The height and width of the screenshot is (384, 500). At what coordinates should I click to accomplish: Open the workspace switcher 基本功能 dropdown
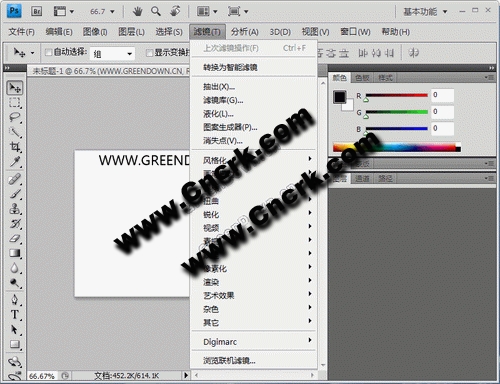(x=425, y=12)
